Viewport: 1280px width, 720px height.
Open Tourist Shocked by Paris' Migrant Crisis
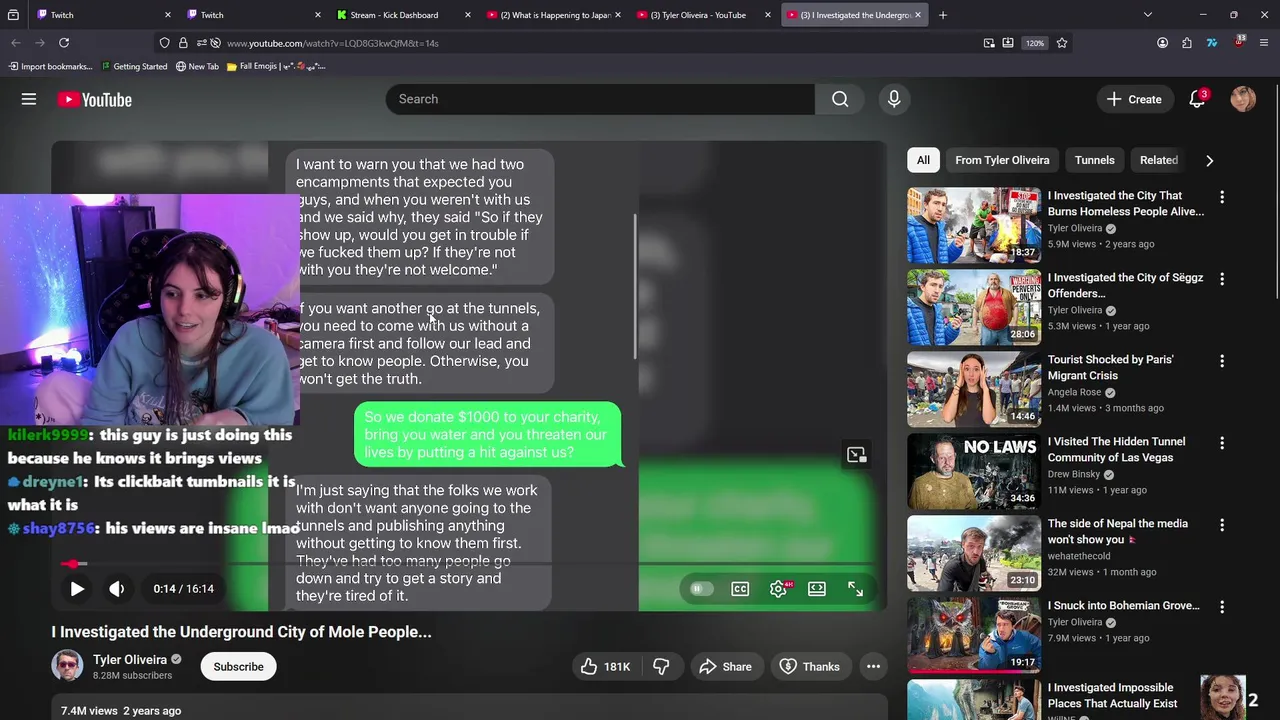(x=1110, y=367)
